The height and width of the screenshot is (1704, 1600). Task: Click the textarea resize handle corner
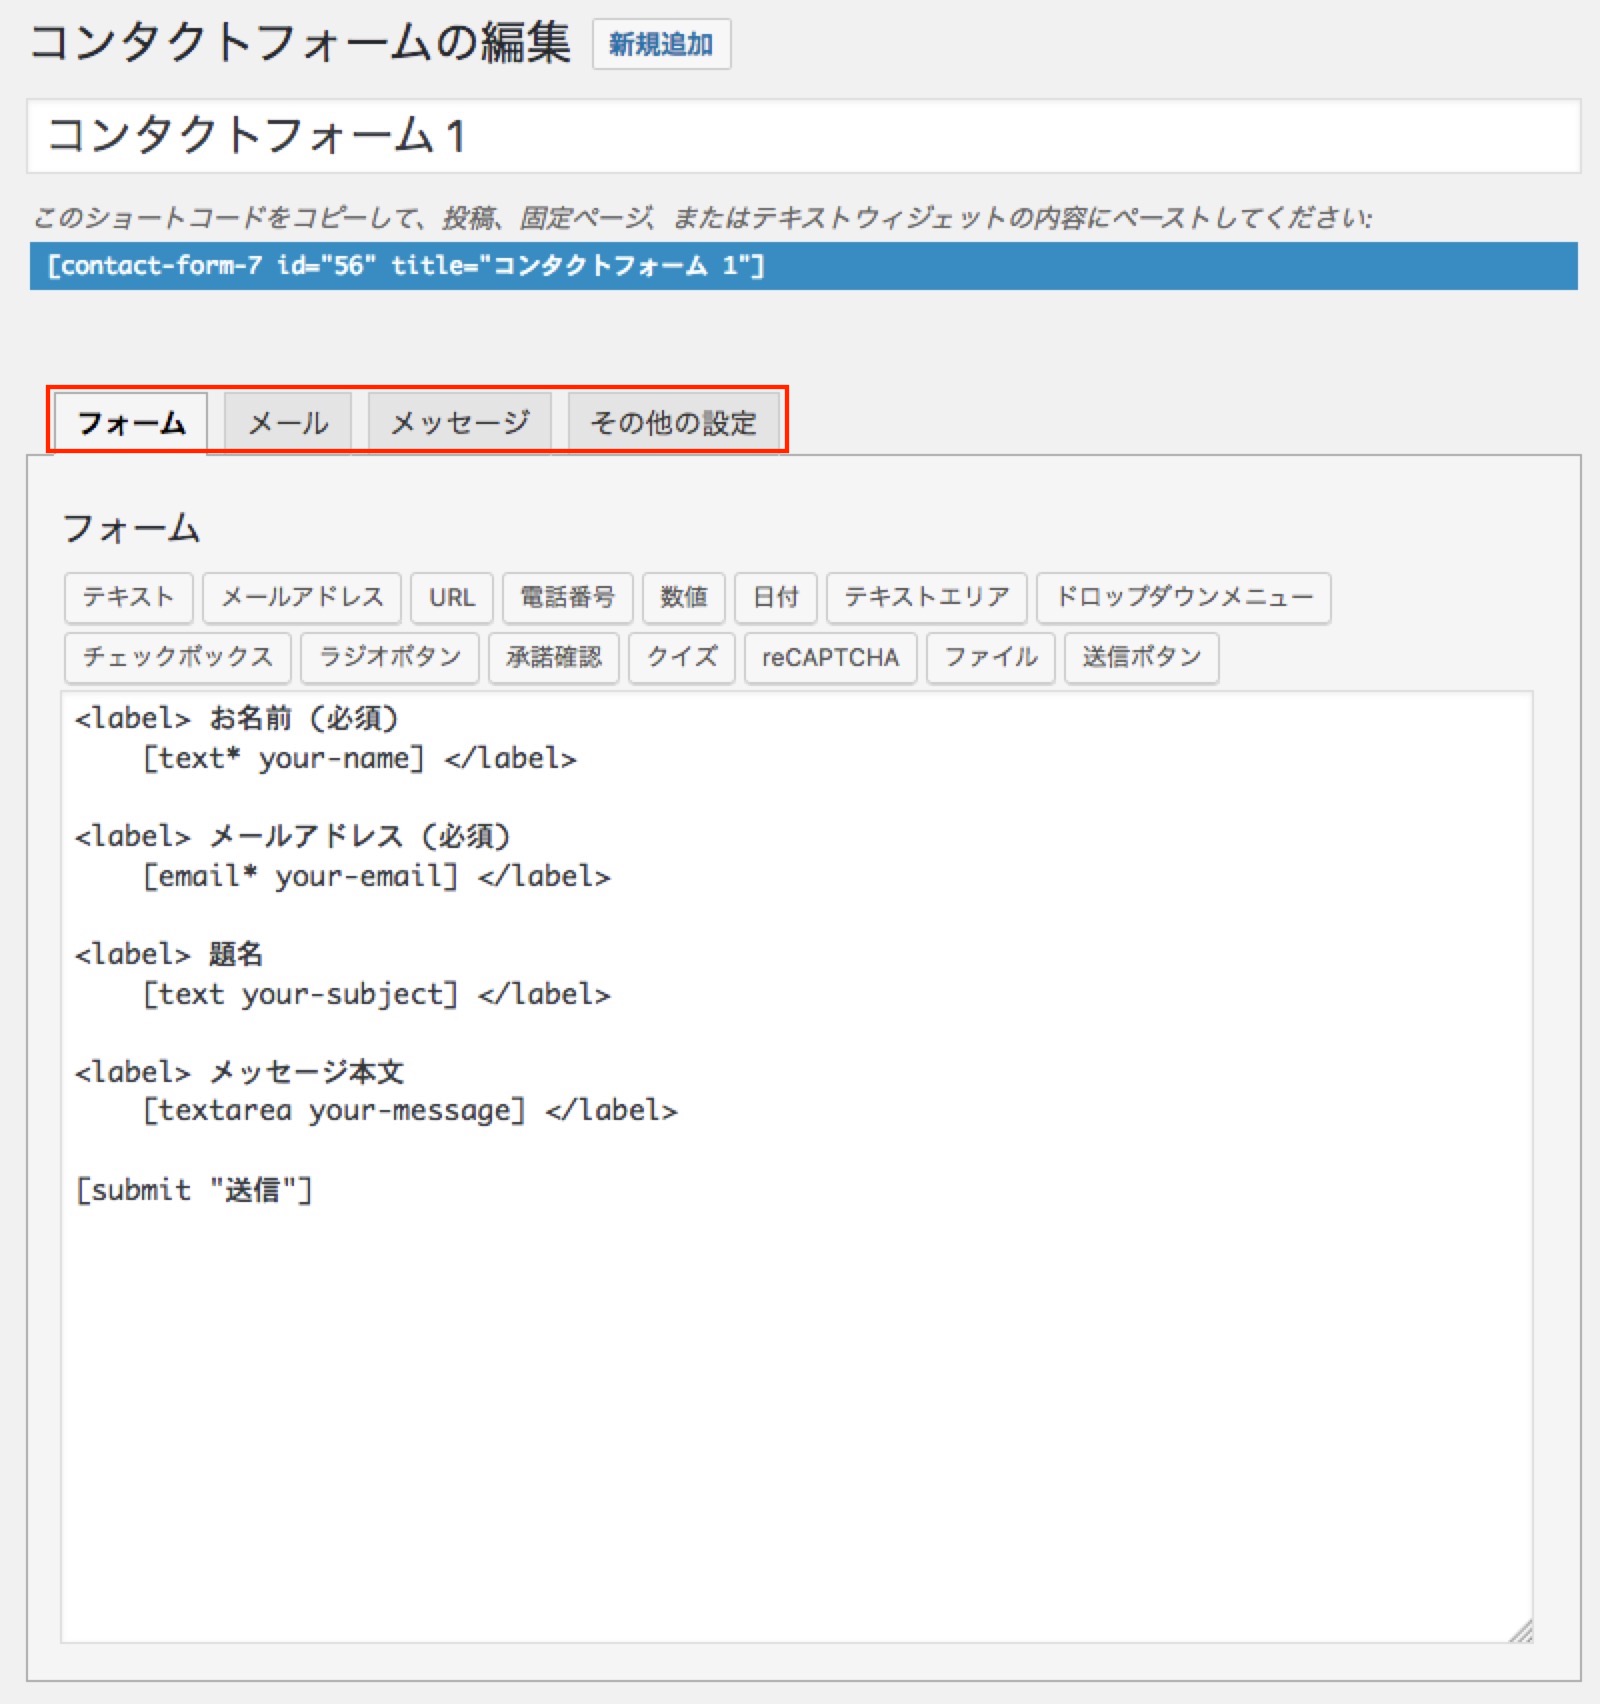pos(1521,1631)
